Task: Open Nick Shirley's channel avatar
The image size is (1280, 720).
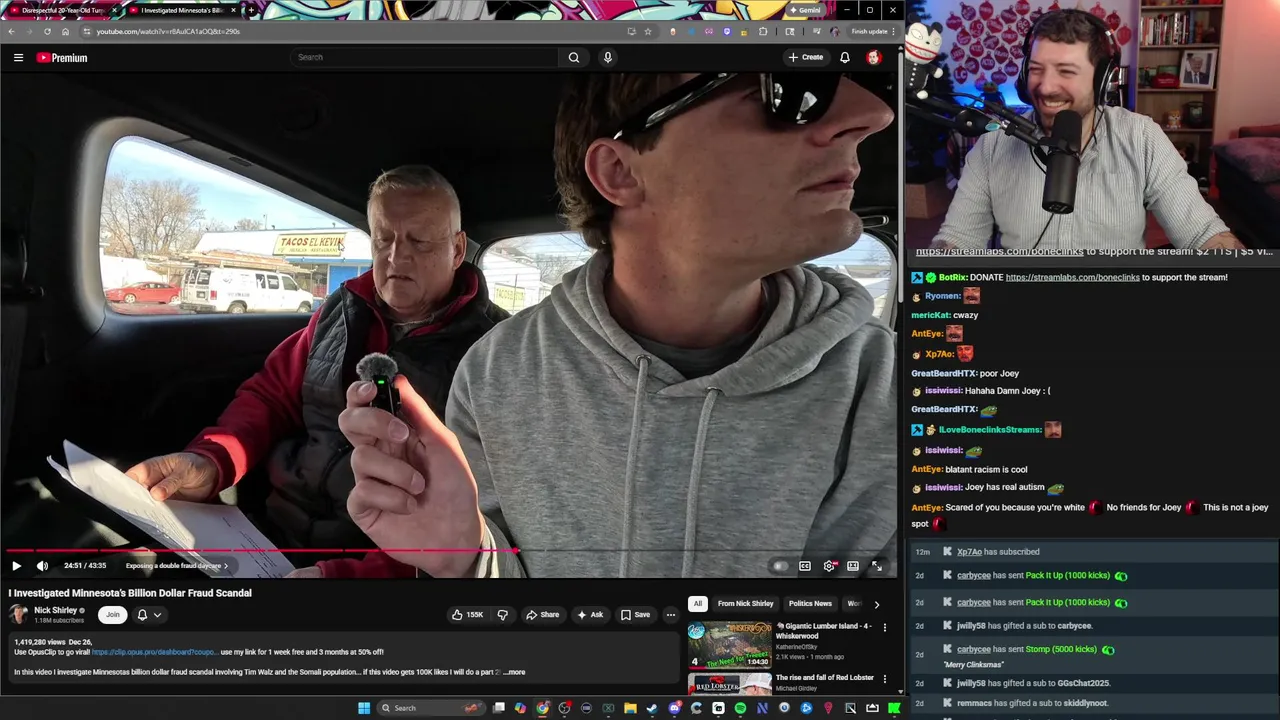Action: tap(18, 614)
